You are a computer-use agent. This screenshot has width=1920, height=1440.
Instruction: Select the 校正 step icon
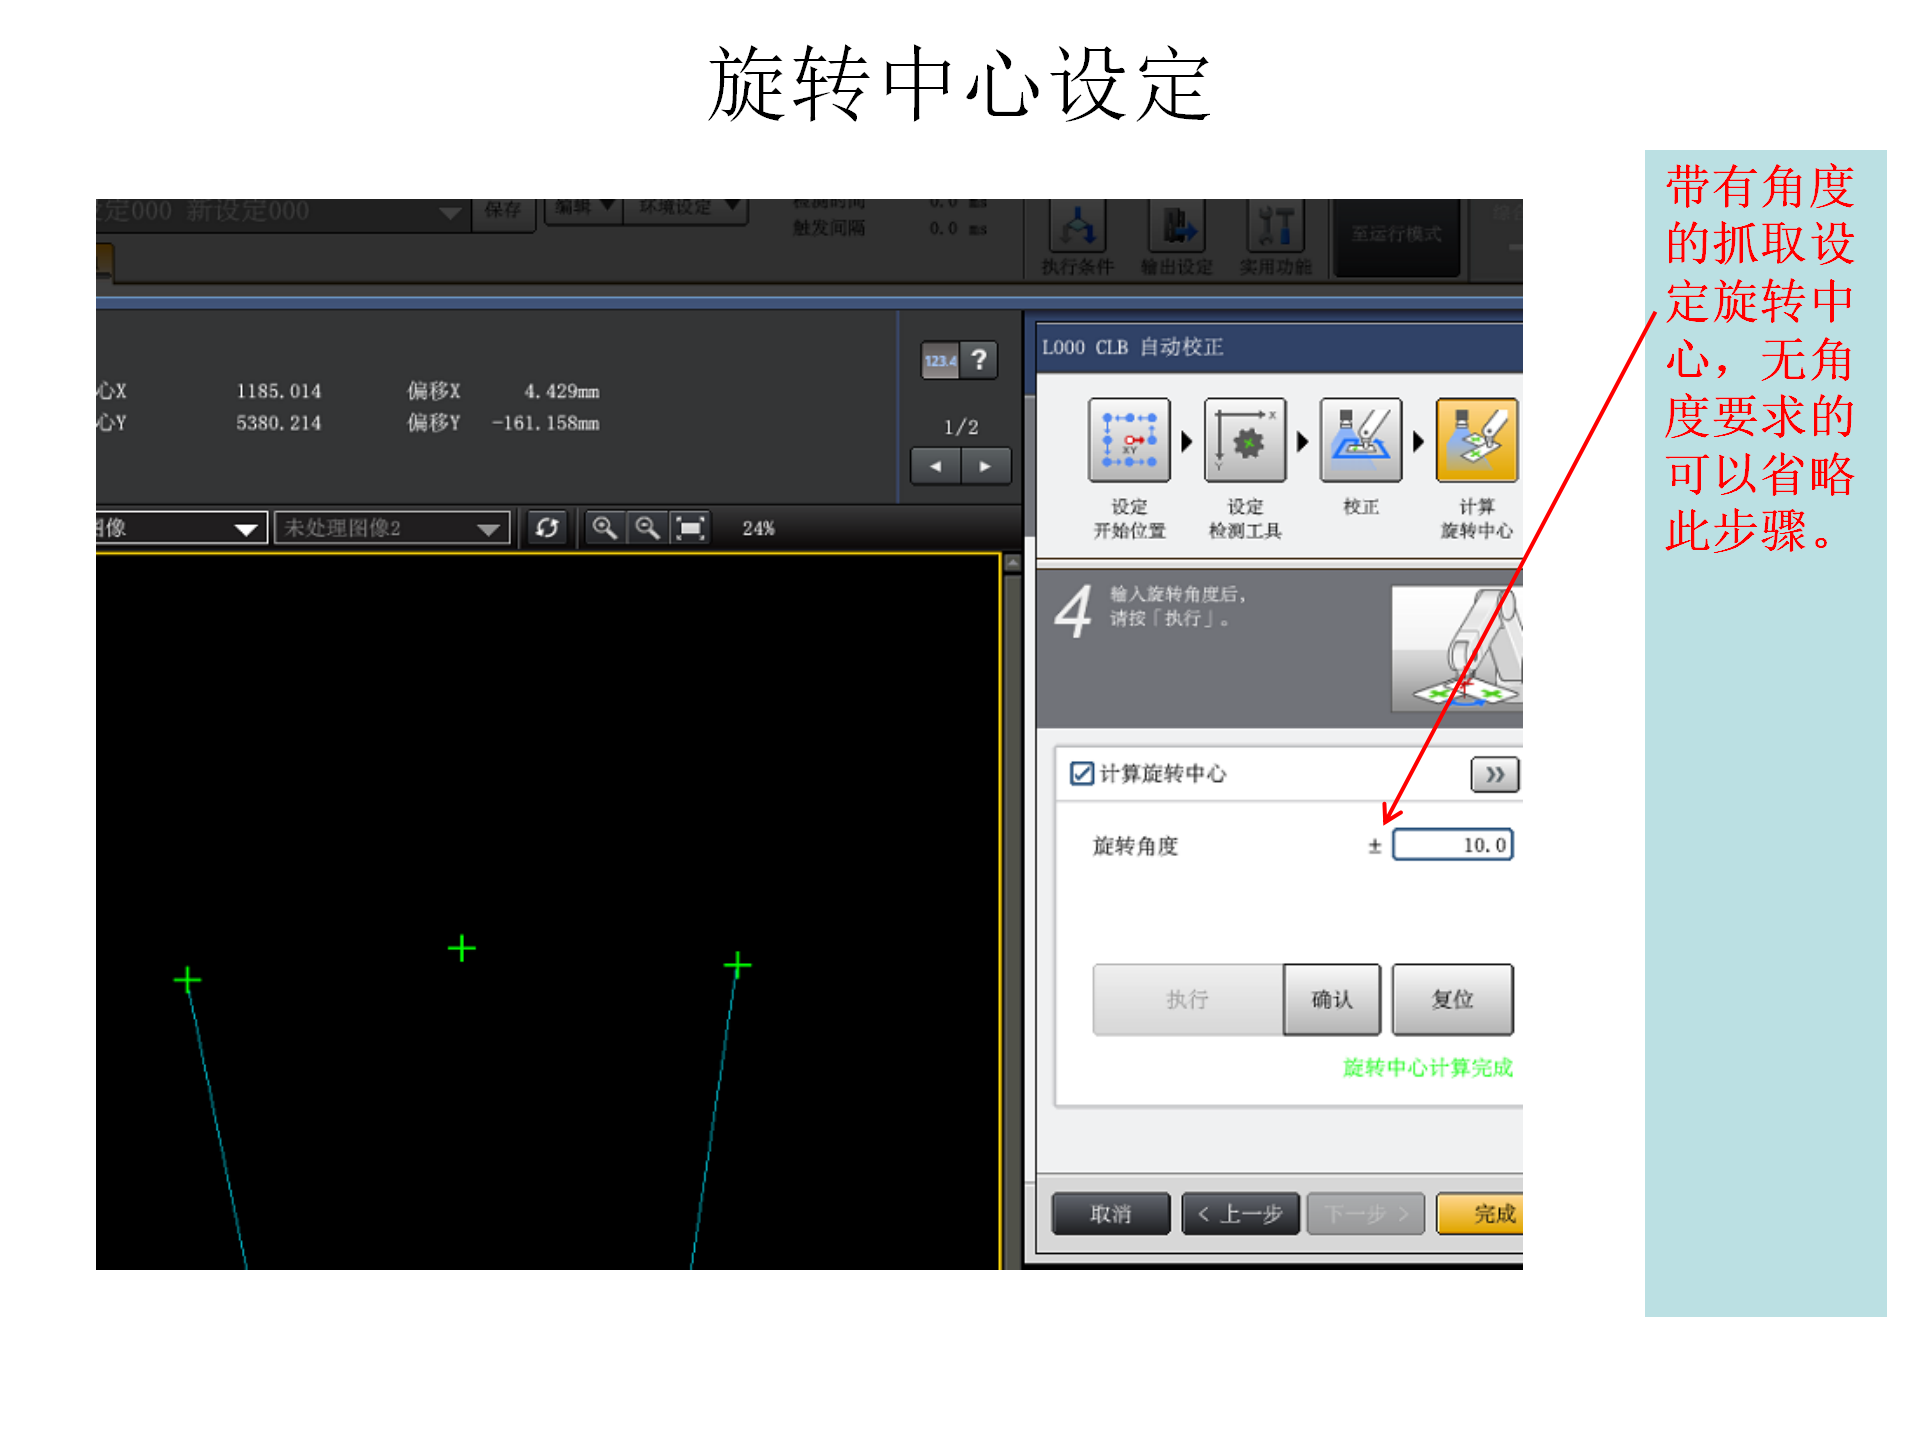point(1361,440)
